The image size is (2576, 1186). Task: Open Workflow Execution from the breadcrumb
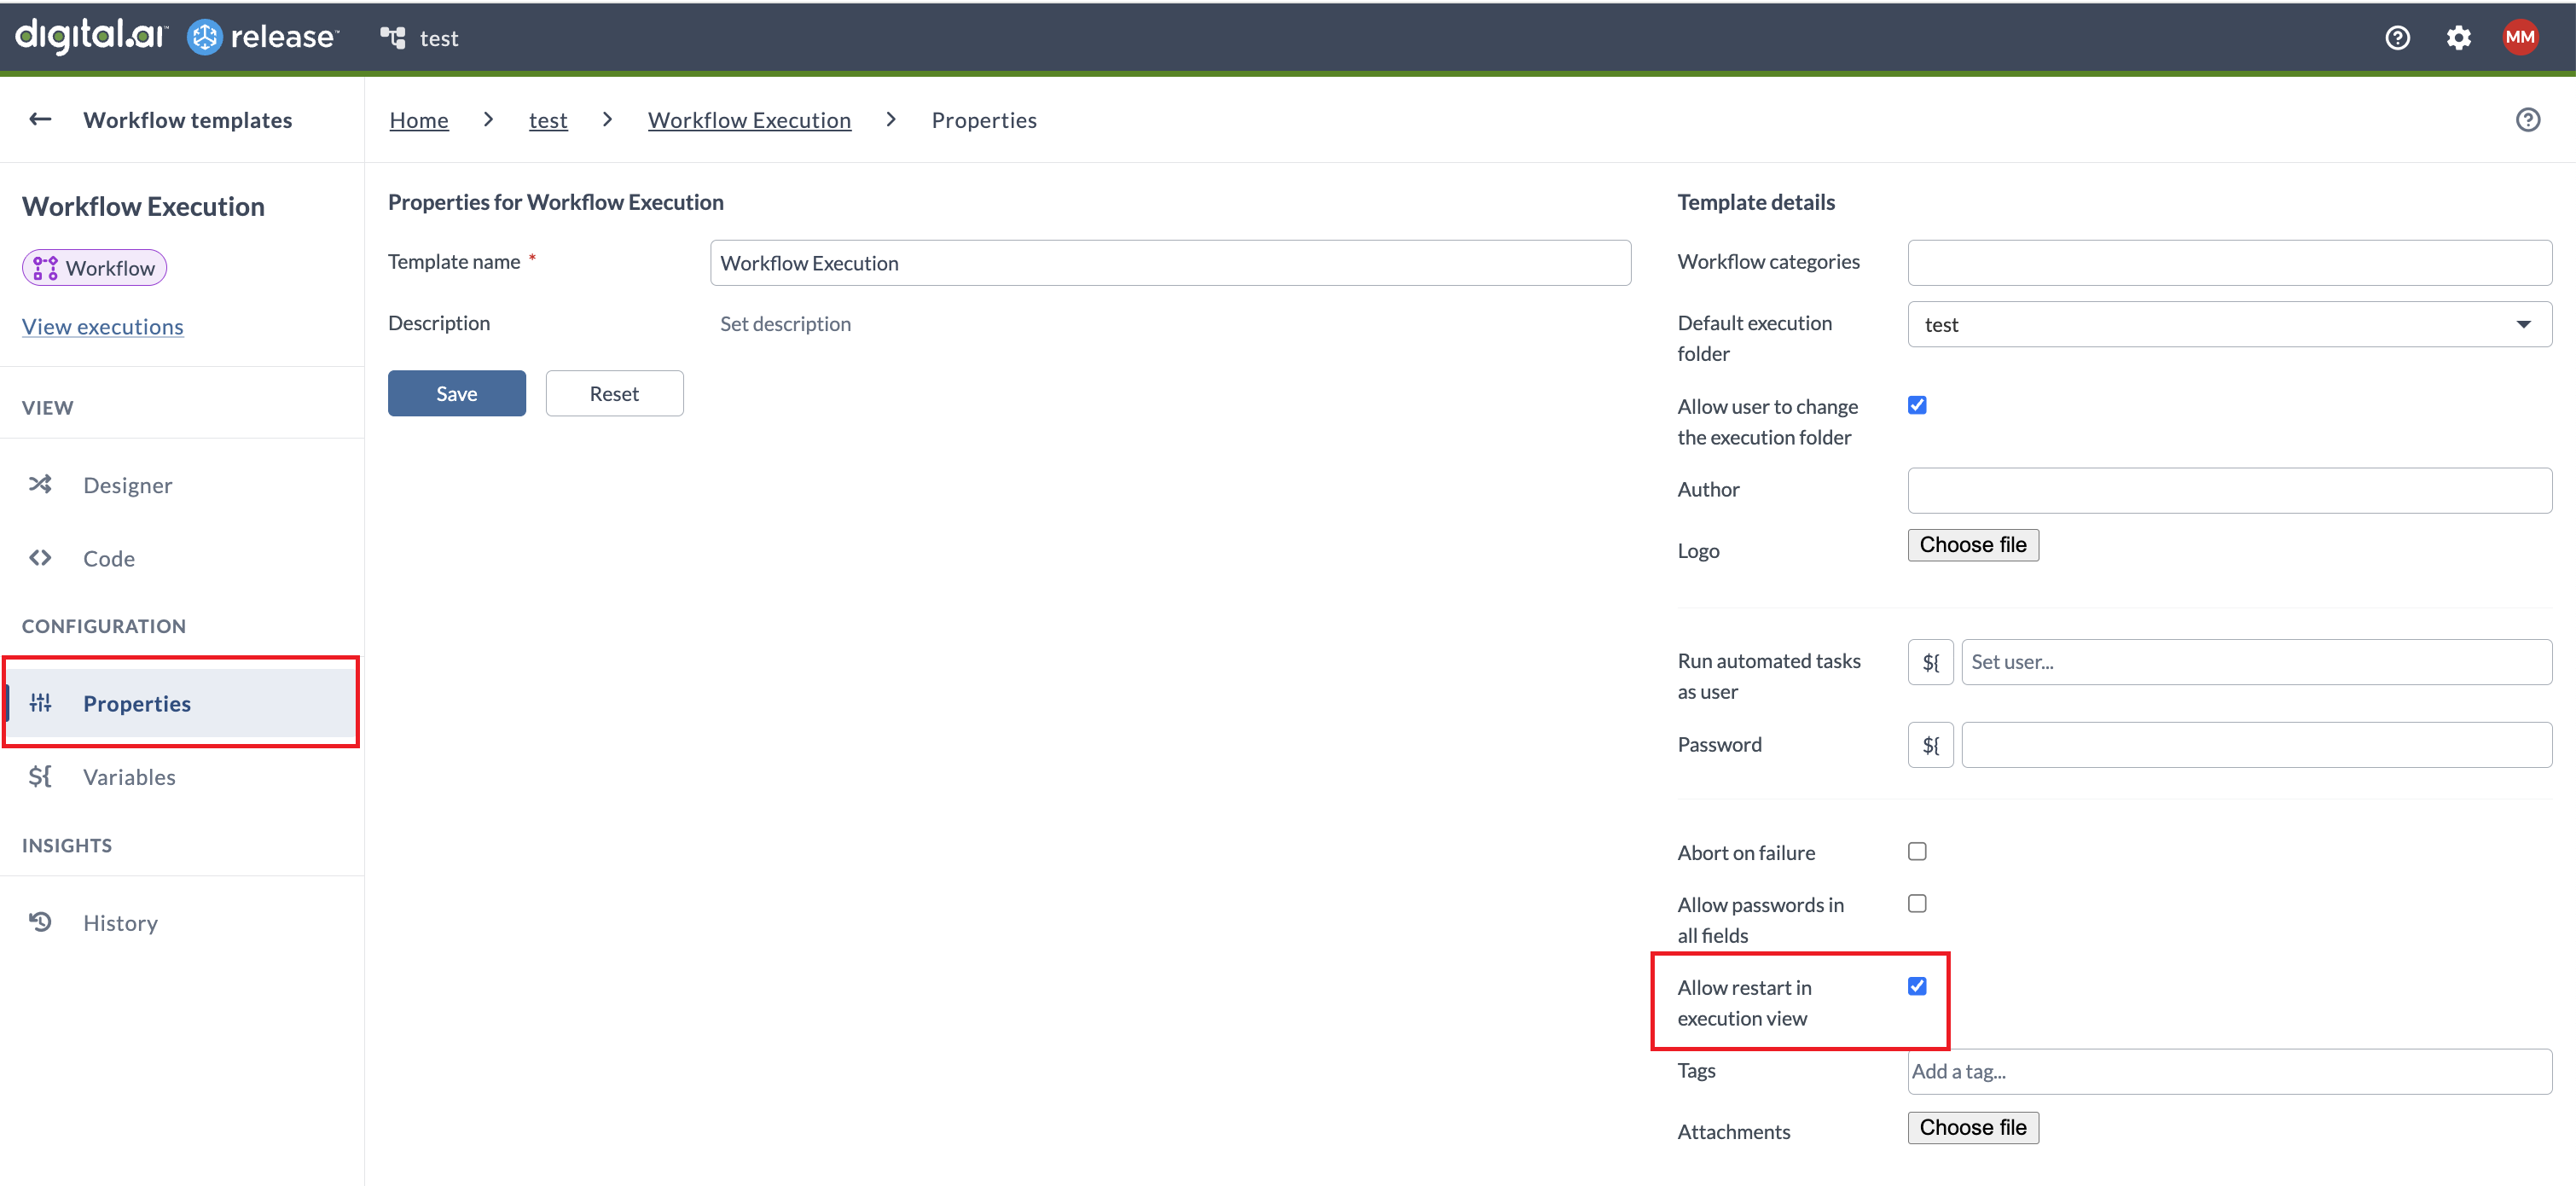pyautogui.click(x=750, y=119)
